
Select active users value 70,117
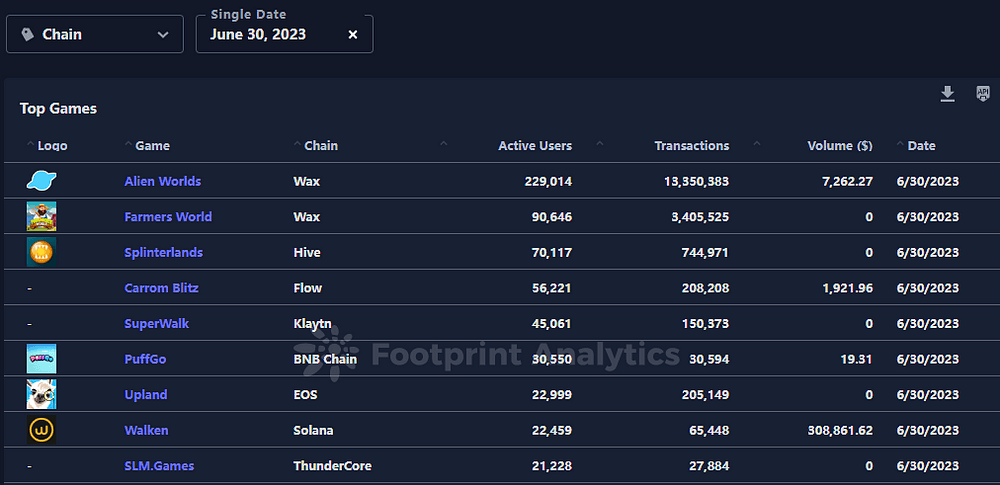point(552,253)
